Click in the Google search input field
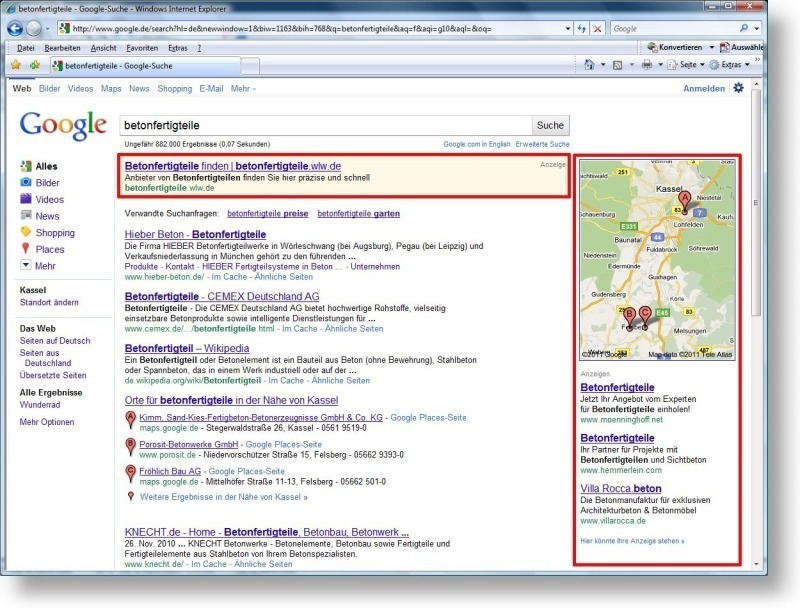800x608 pixels. 326,125
